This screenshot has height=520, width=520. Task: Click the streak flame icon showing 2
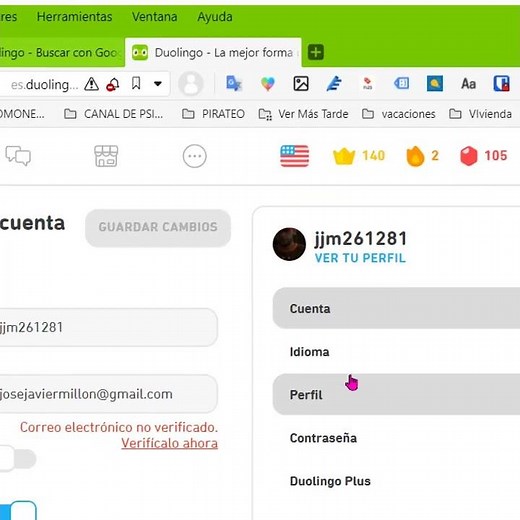422,156
